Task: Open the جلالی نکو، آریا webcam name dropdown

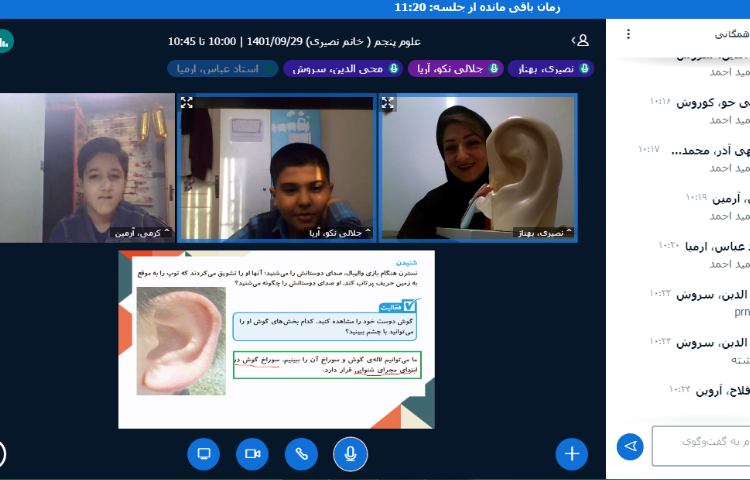Action: [x=340, y=233]
